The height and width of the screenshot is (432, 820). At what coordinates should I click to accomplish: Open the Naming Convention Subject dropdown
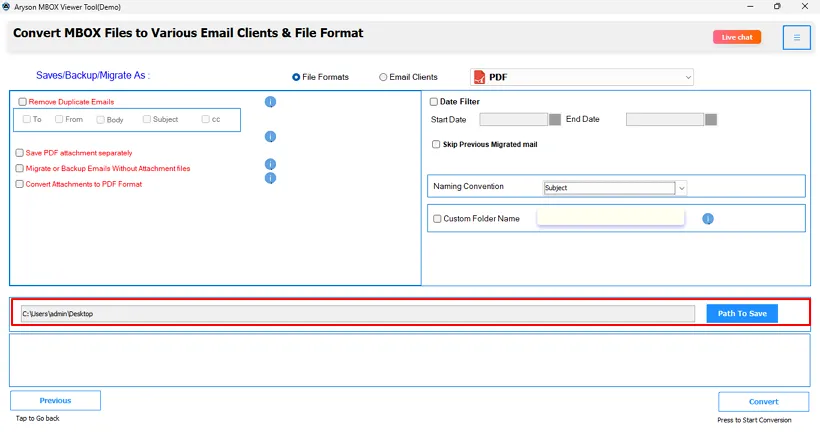(615, 188)
